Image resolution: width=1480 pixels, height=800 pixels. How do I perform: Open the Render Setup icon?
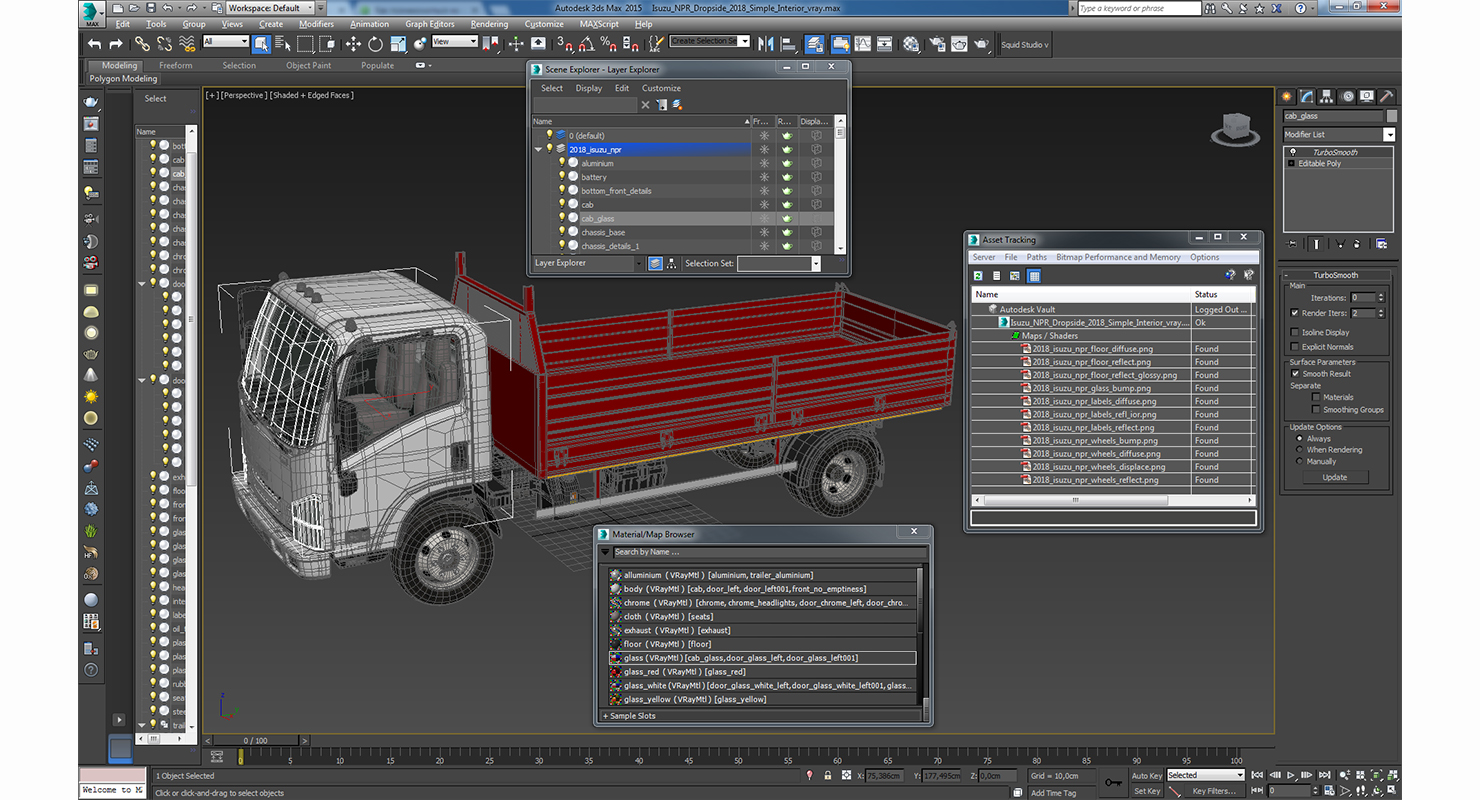coord(937,44)
